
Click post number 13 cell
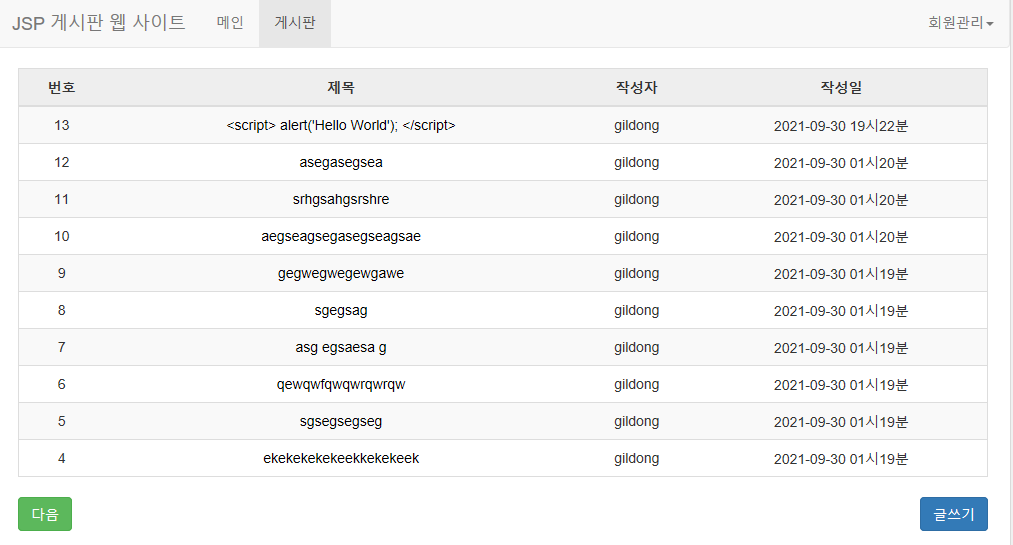pos(61,125)
